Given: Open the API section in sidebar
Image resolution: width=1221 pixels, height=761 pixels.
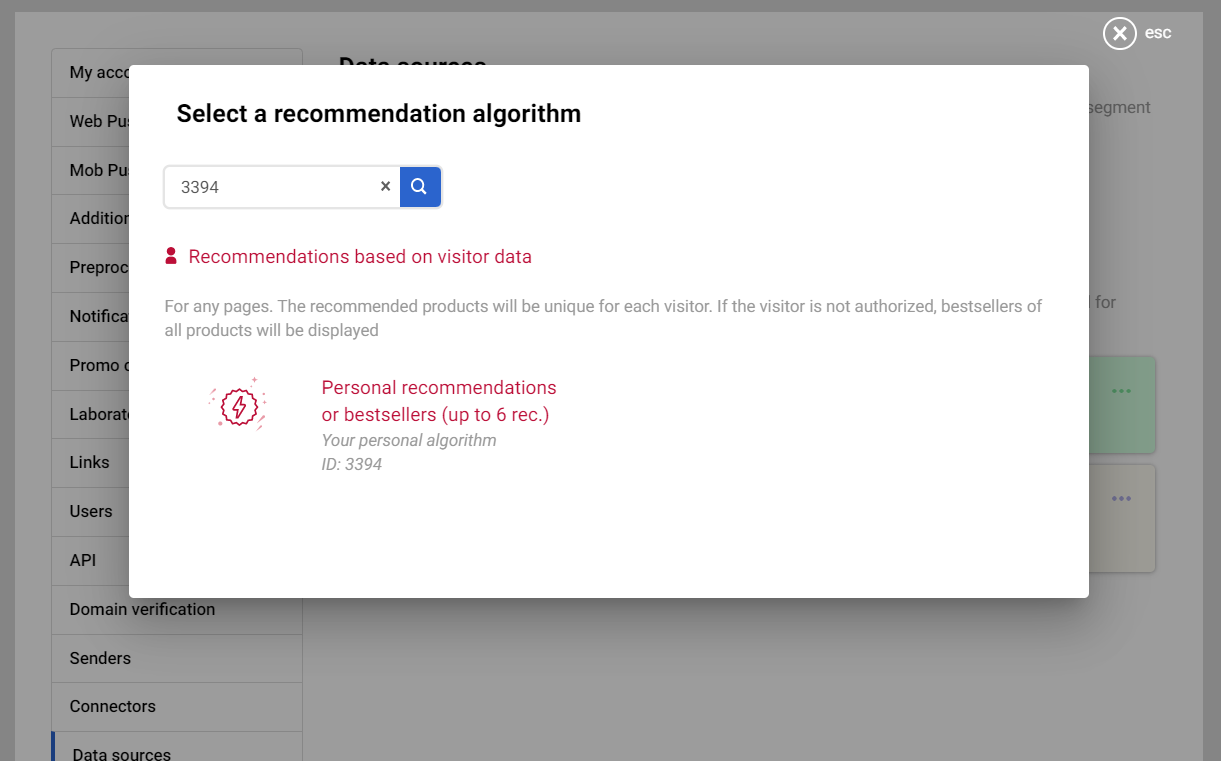Looking at the screenshot, I should (83, 560).
